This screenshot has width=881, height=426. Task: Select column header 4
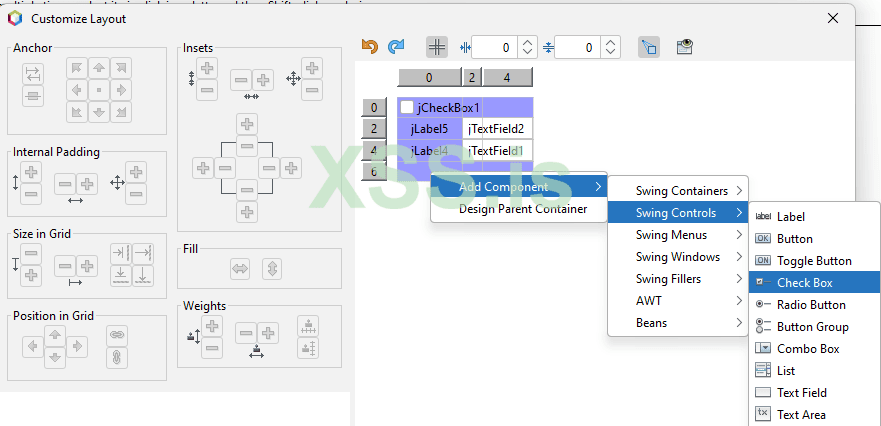507,78
